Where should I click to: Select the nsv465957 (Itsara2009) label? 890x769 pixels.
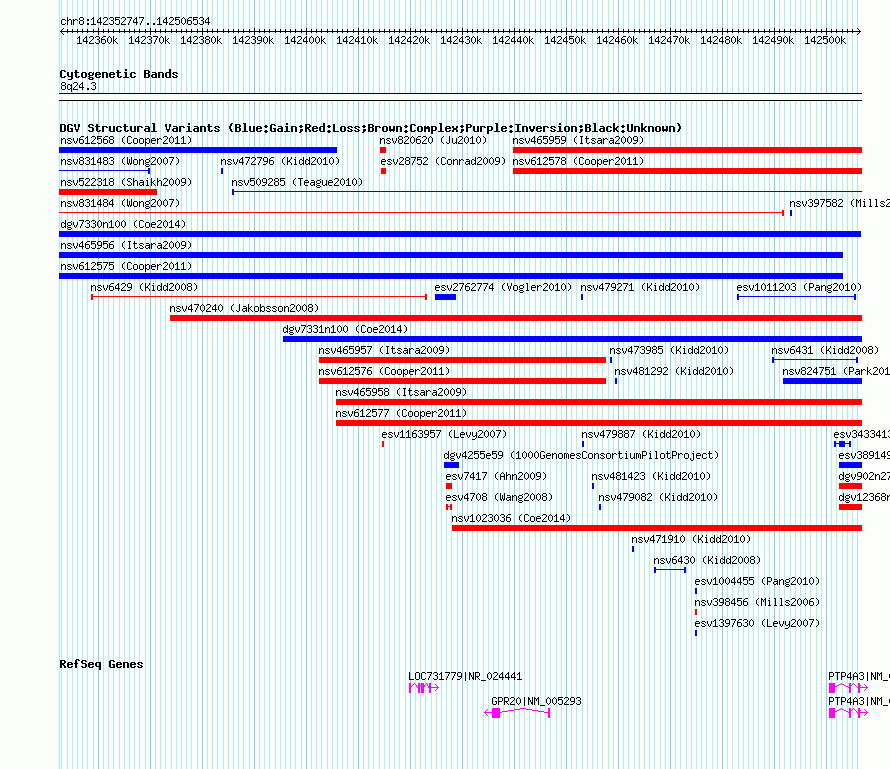[x=384, y=350]
